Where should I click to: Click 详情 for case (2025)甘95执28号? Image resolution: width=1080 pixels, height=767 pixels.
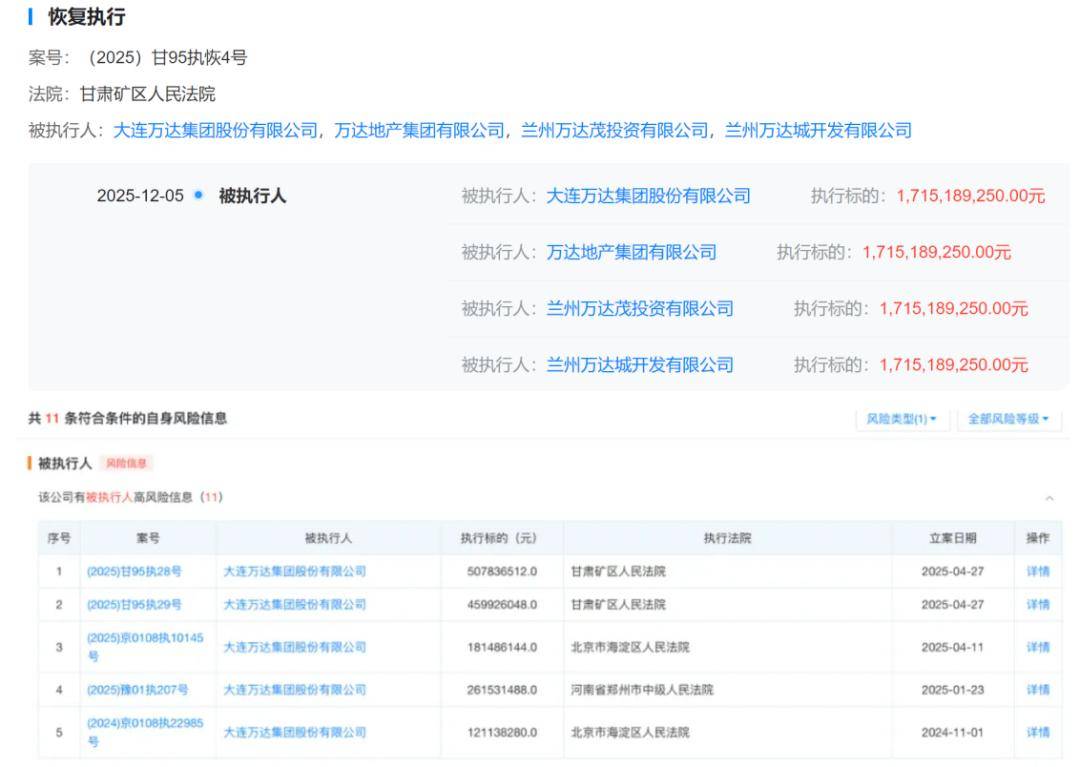click(x=1039, y=570)
